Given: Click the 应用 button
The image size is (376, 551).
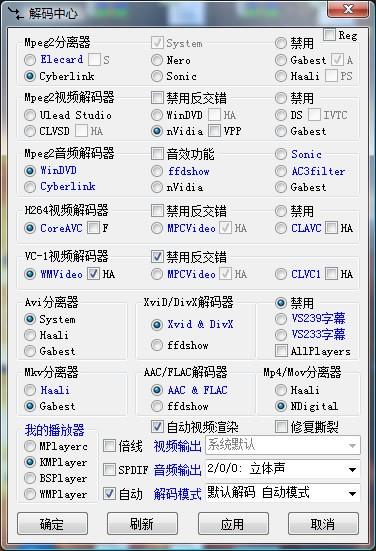Looking at the screenshot, I should [233, 524].
